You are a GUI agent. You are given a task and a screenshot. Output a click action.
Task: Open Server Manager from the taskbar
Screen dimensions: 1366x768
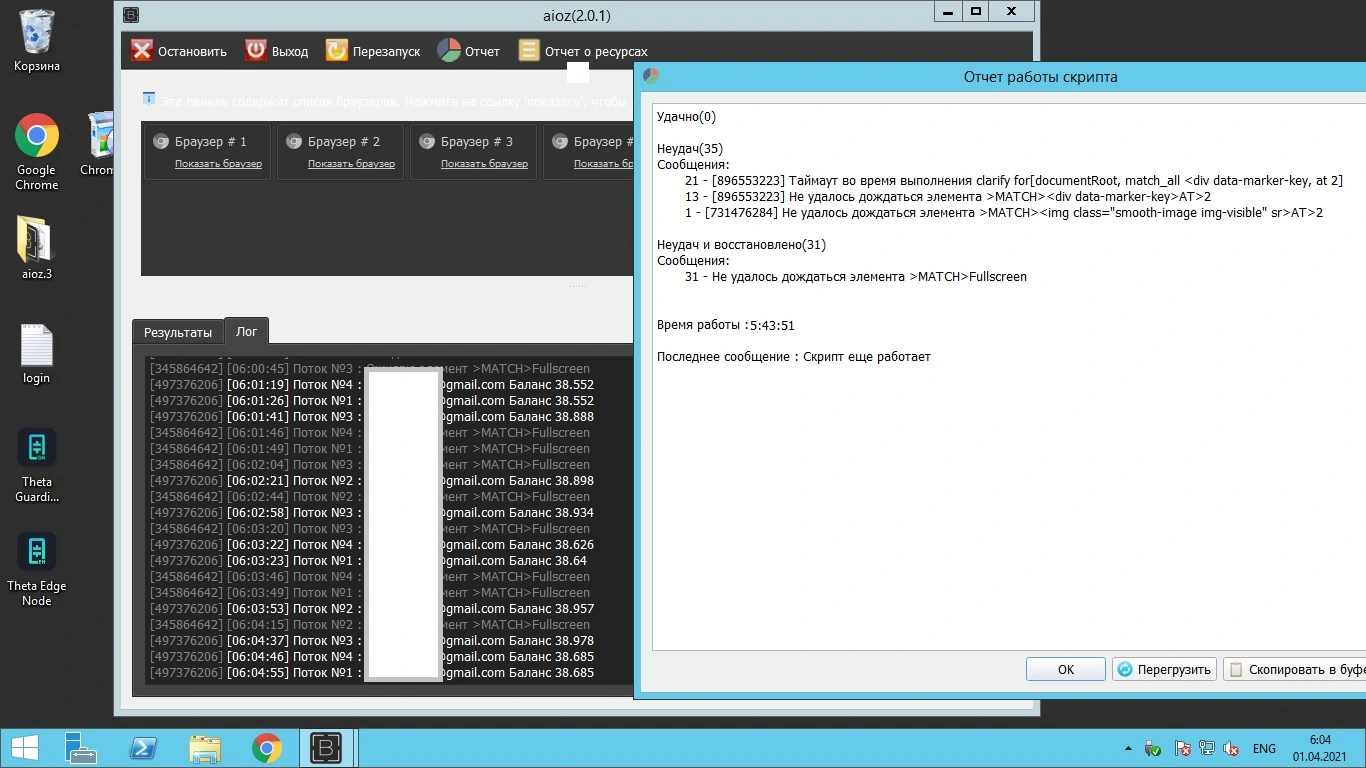point(80,748)
